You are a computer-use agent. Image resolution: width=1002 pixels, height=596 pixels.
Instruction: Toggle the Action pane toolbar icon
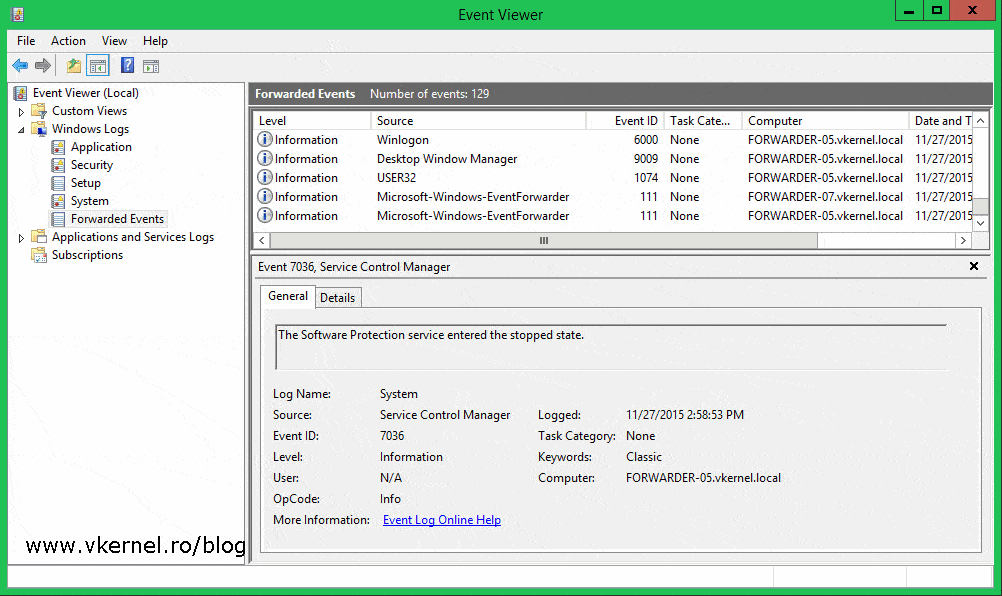tap(150, 65)
